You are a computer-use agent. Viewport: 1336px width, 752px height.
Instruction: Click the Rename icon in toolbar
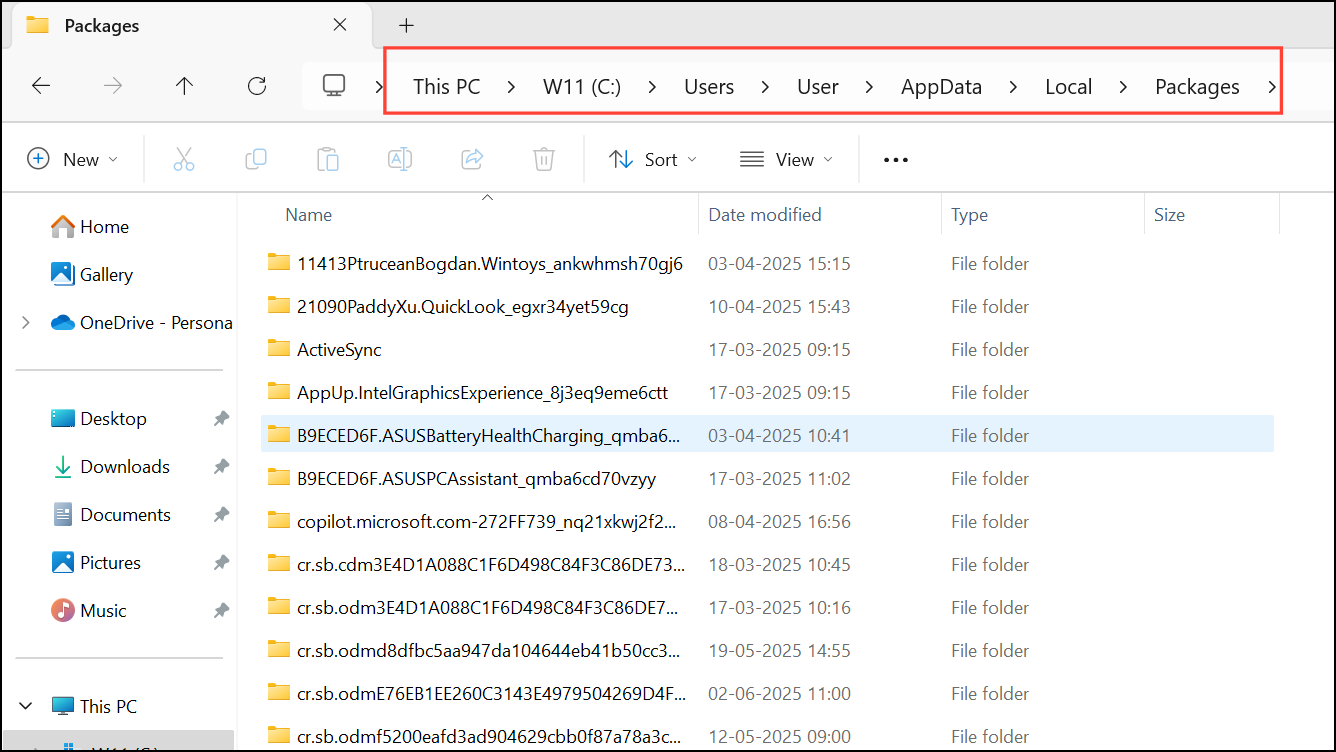400,159
